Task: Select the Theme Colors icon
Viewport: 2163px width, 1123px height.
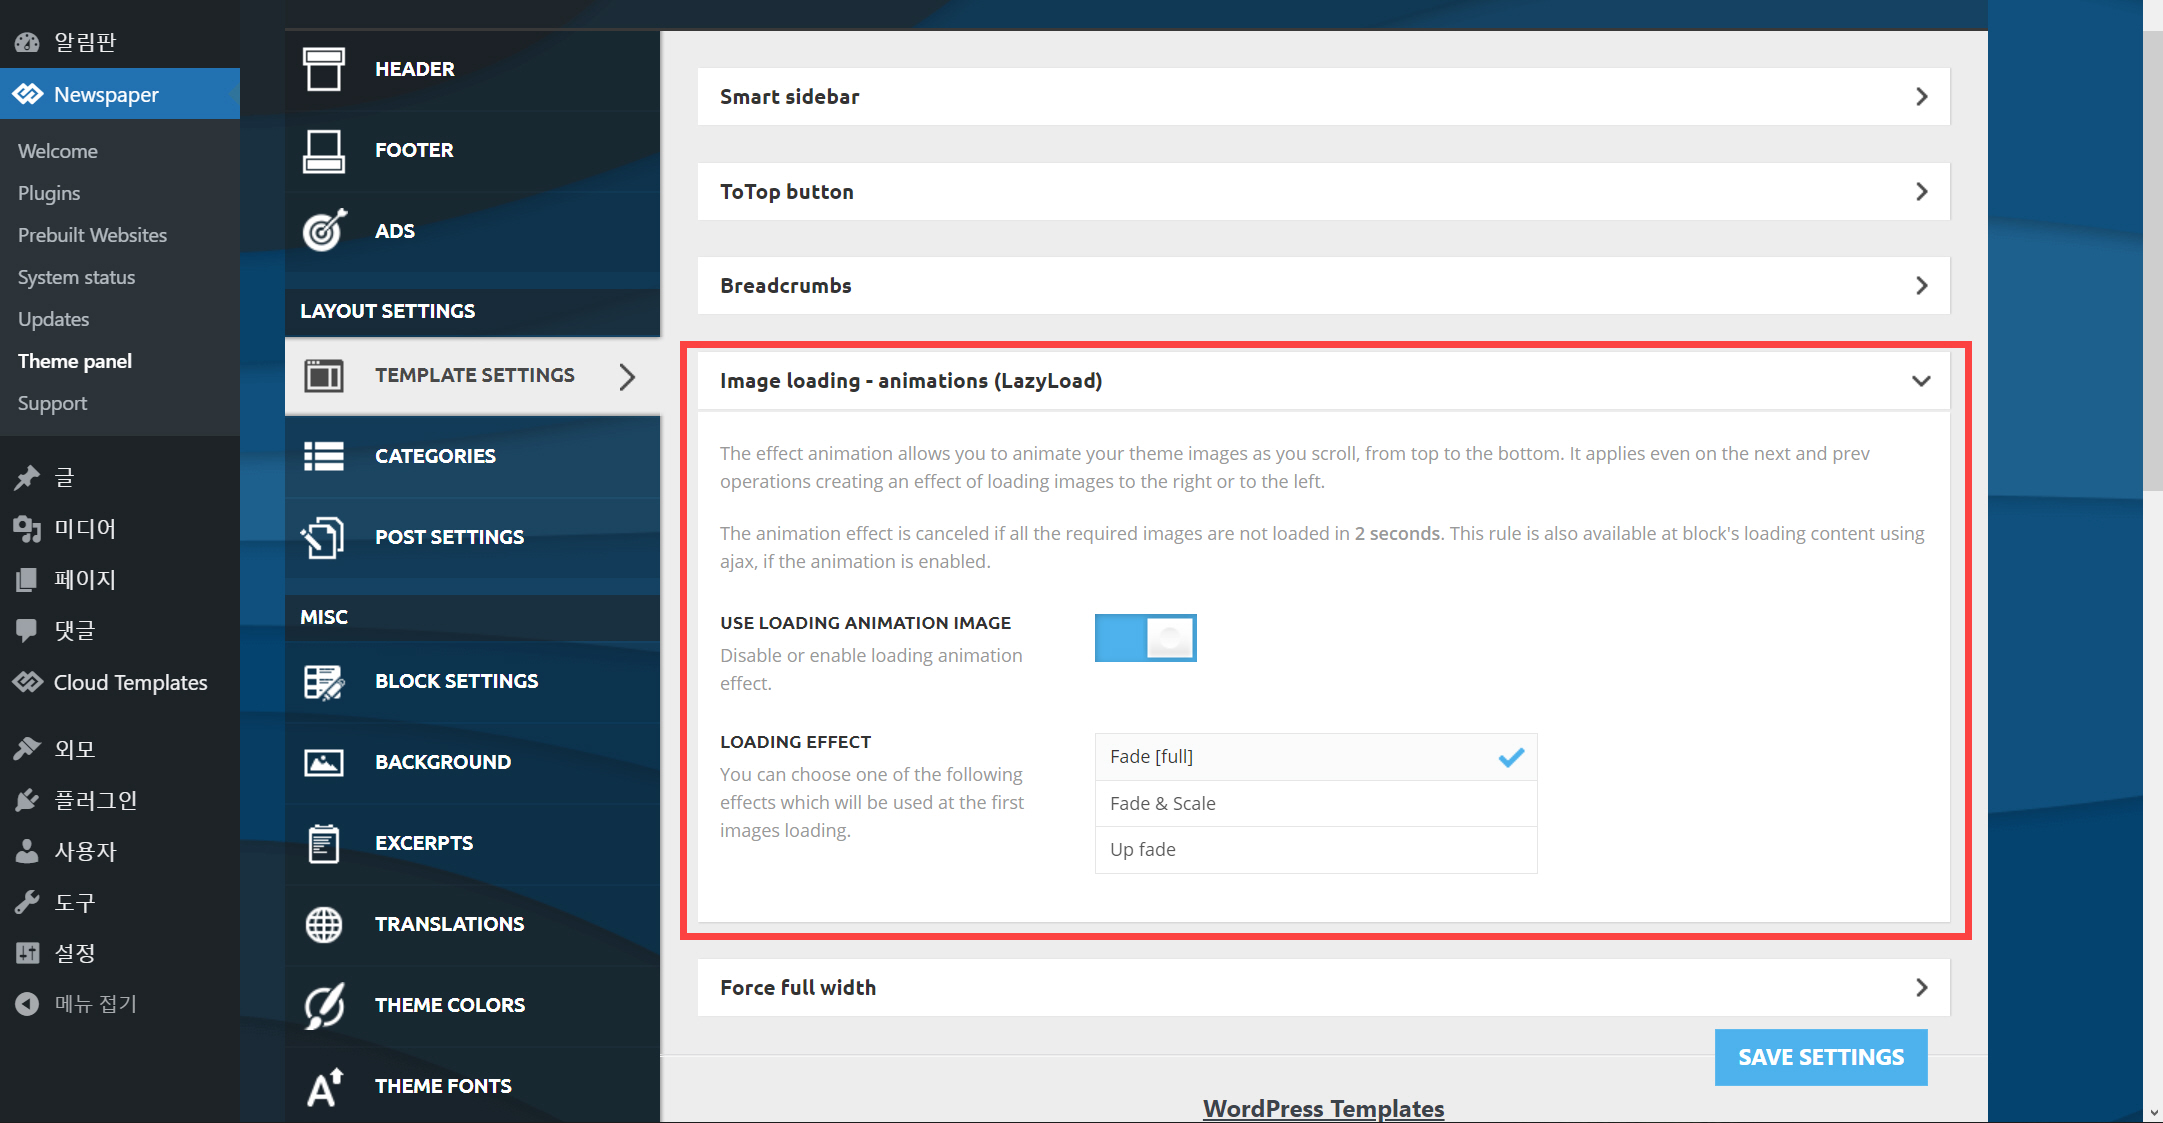Action: (323, 1005)
